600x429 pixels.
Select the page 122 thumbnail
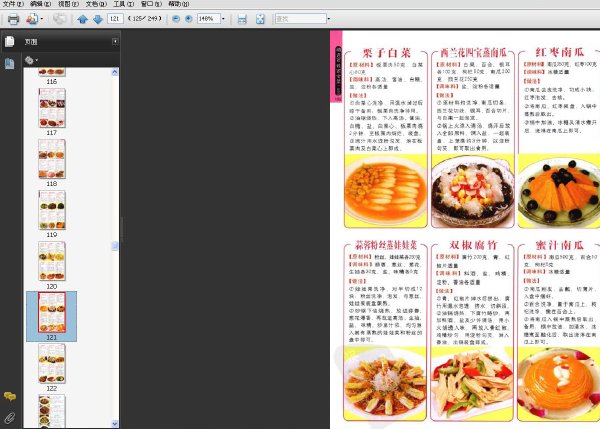(52, 364)
